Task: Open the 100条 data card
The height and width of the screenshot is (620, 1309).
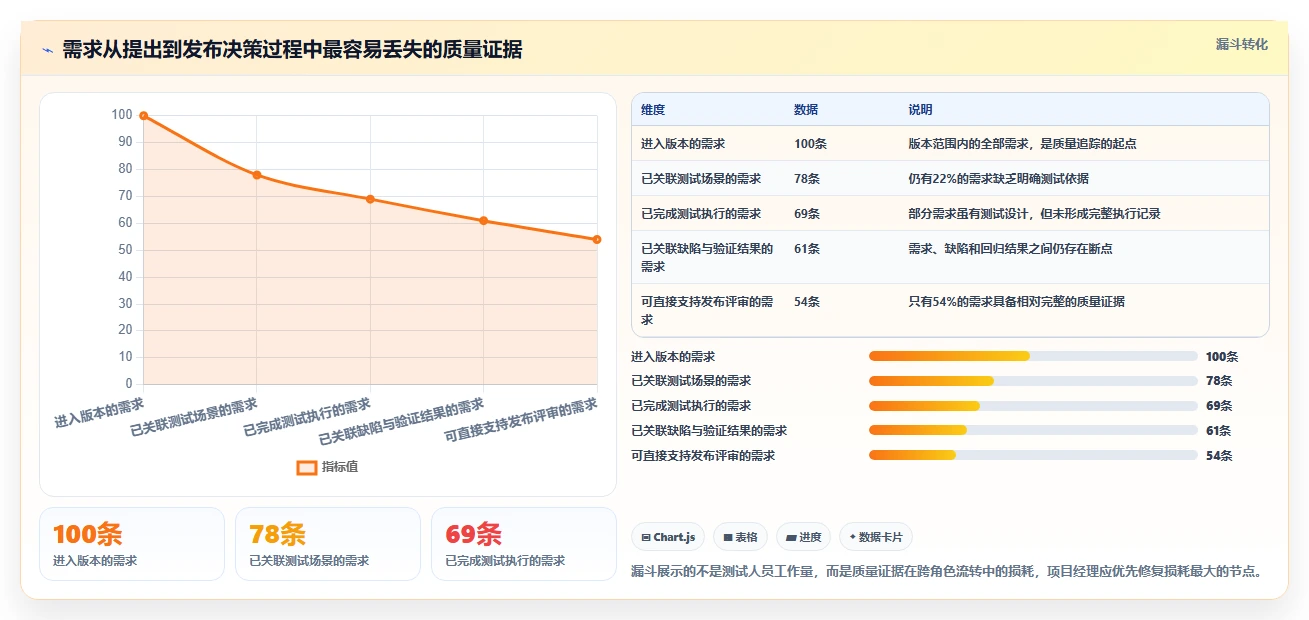Action: (x=132, y=544)
